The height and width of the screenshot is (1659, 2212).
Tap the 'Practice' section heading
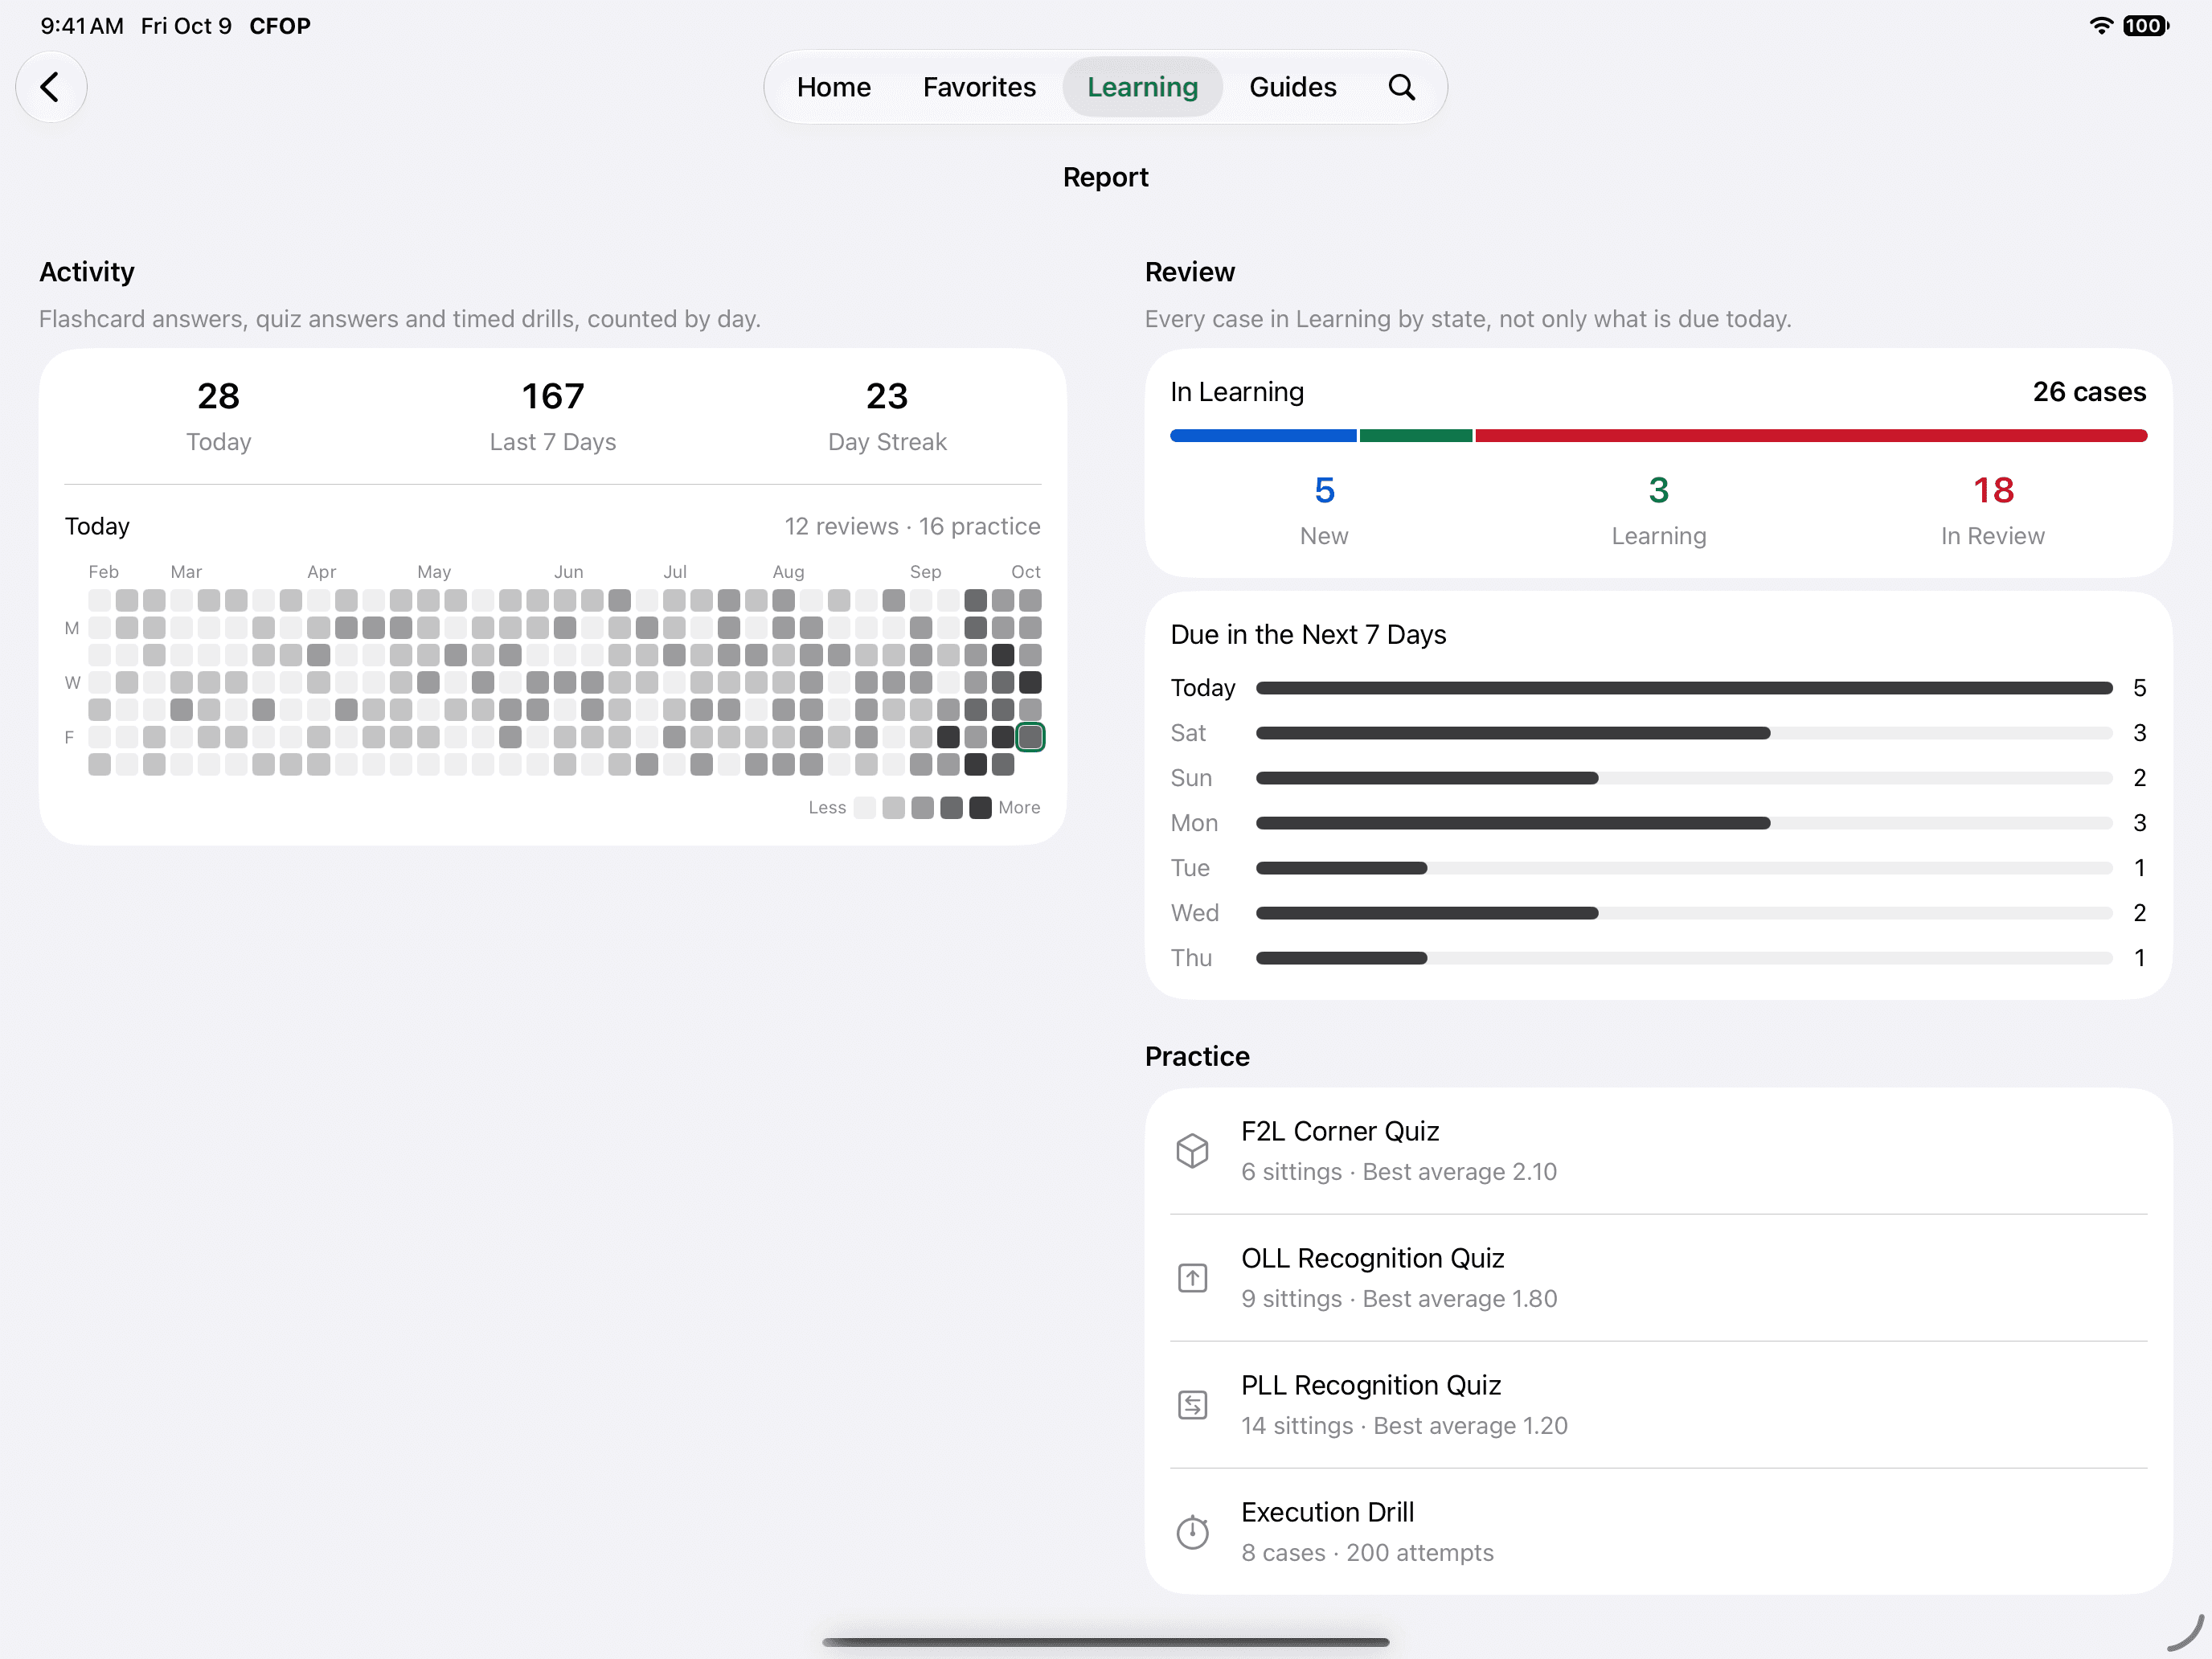1197,1056
